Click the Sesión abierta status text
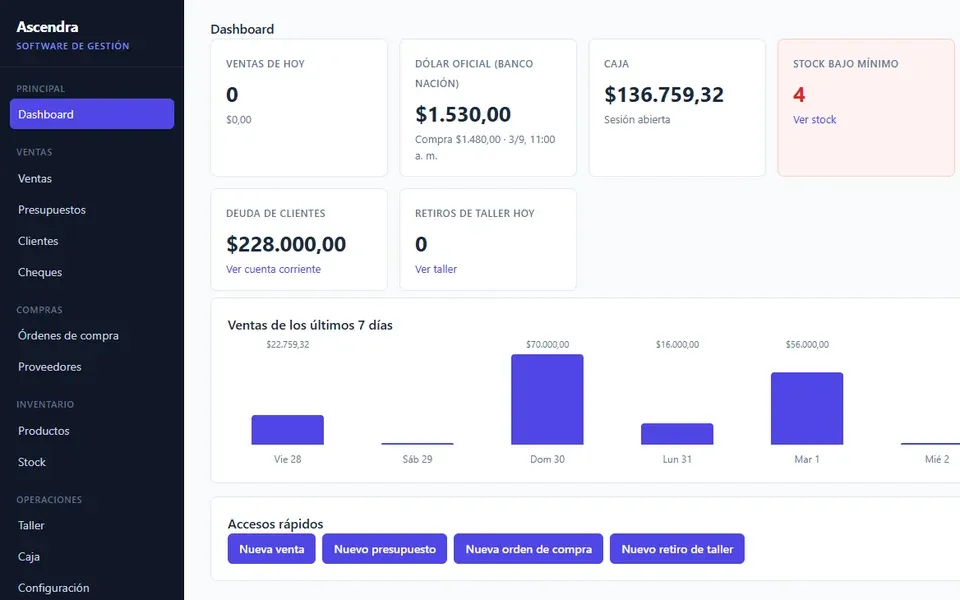The image size is (960, 600). pos(637,119)
